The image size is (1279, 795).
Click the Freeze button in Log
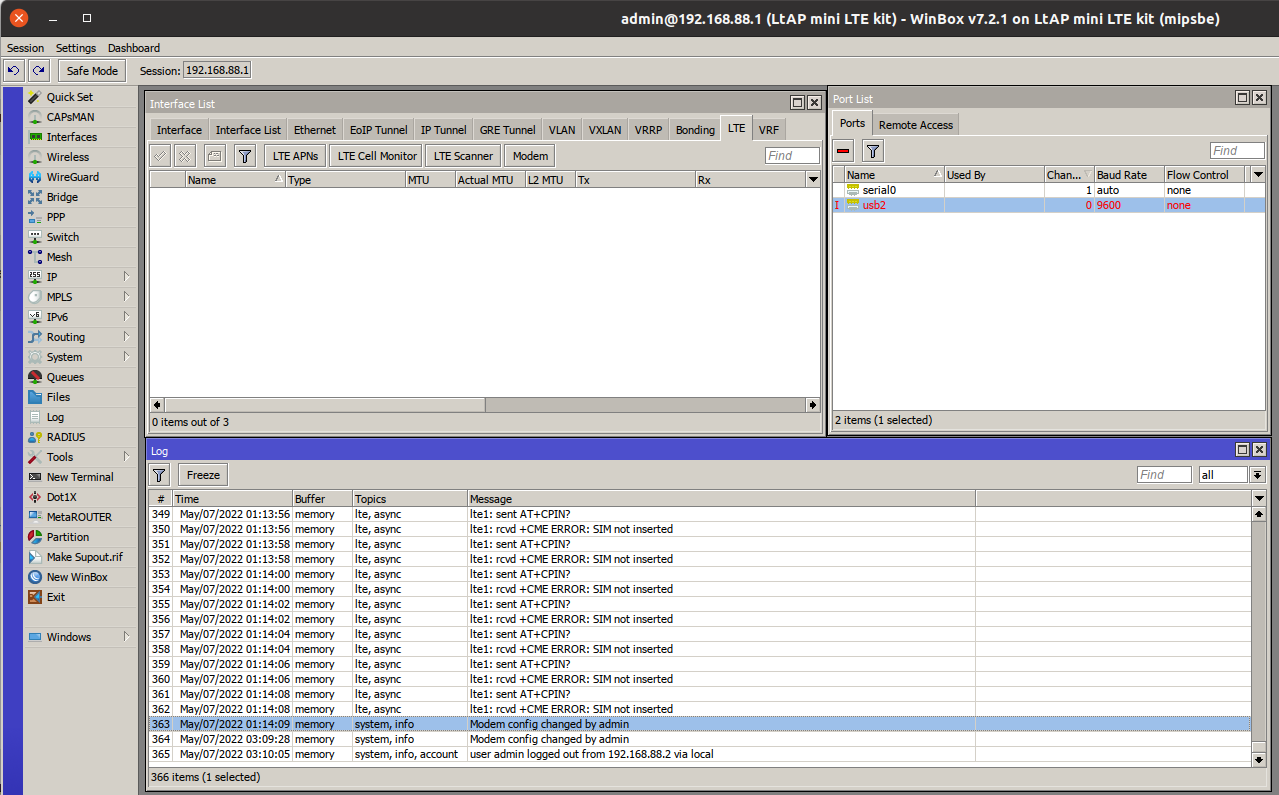click(203, 475)
